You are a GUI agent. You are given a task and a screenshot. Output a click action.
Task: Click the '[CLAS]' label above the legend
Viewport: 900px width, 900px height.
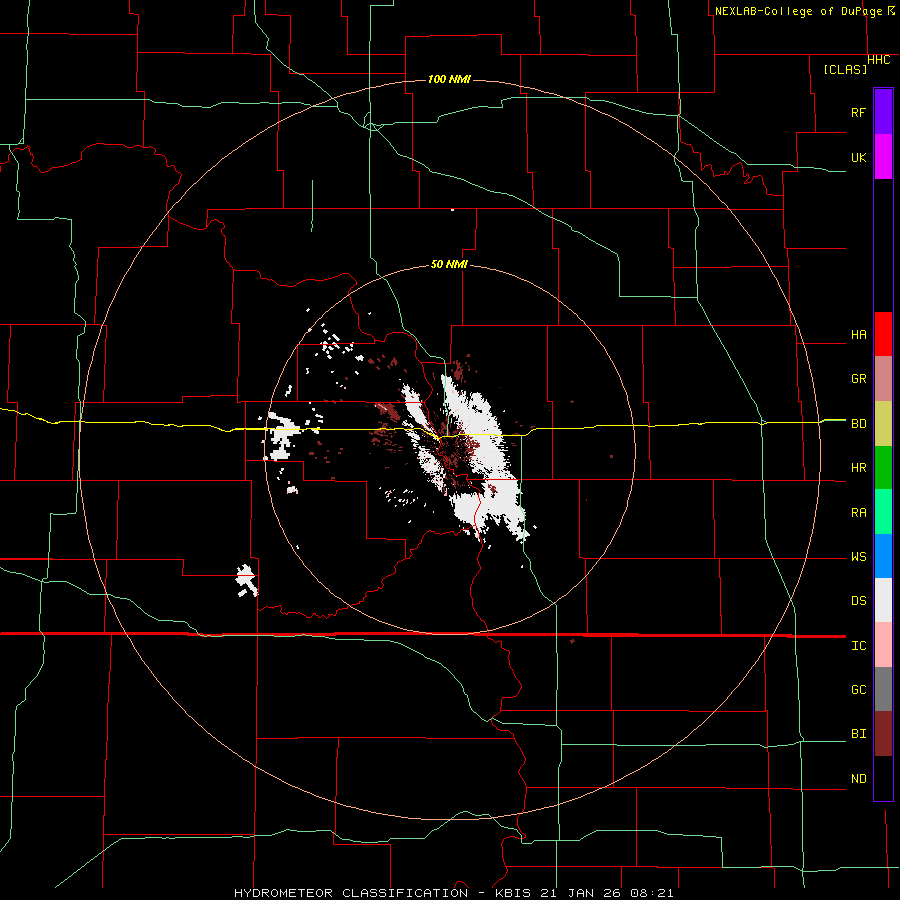(x=845, y=69)
